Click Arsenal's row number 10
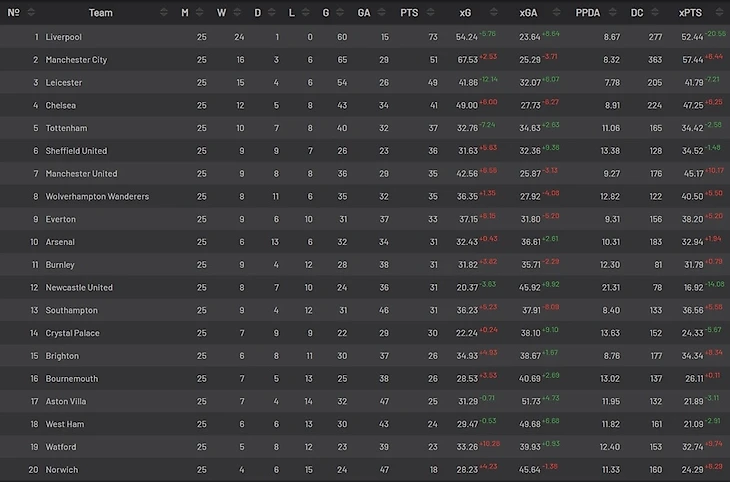 [34, 242]
